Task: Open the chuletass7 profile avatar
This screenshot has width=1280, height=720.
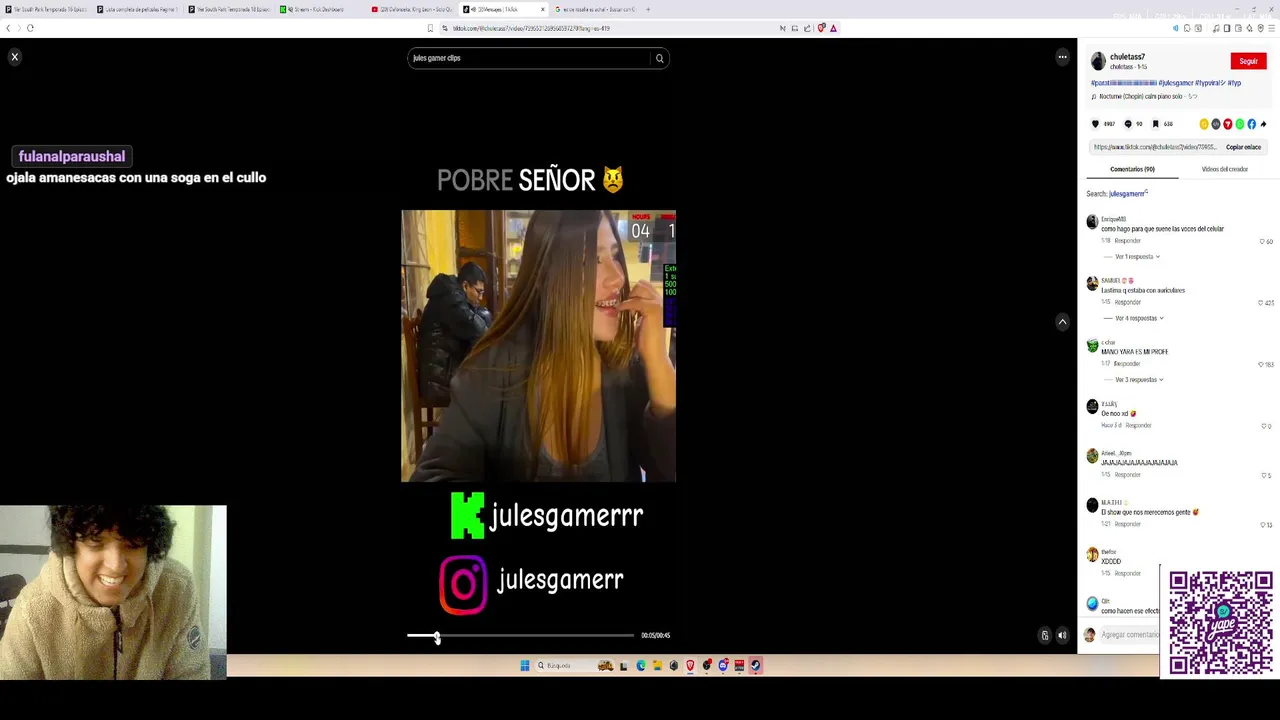Action: (x=1098, y=61)
